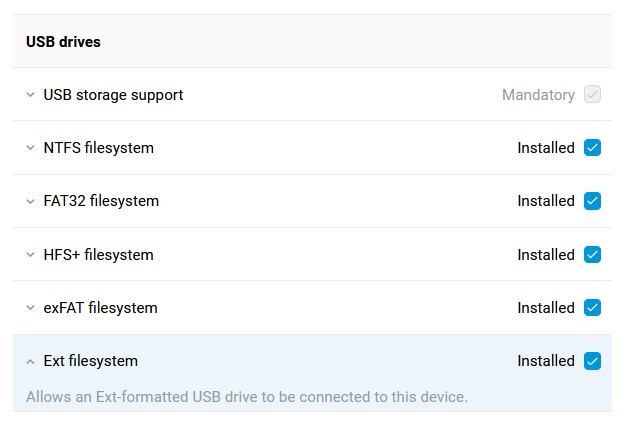This screenshot has width=627, height=426.
Task: Select the exFAT filesystem label
Action: (x=100, y=308)
